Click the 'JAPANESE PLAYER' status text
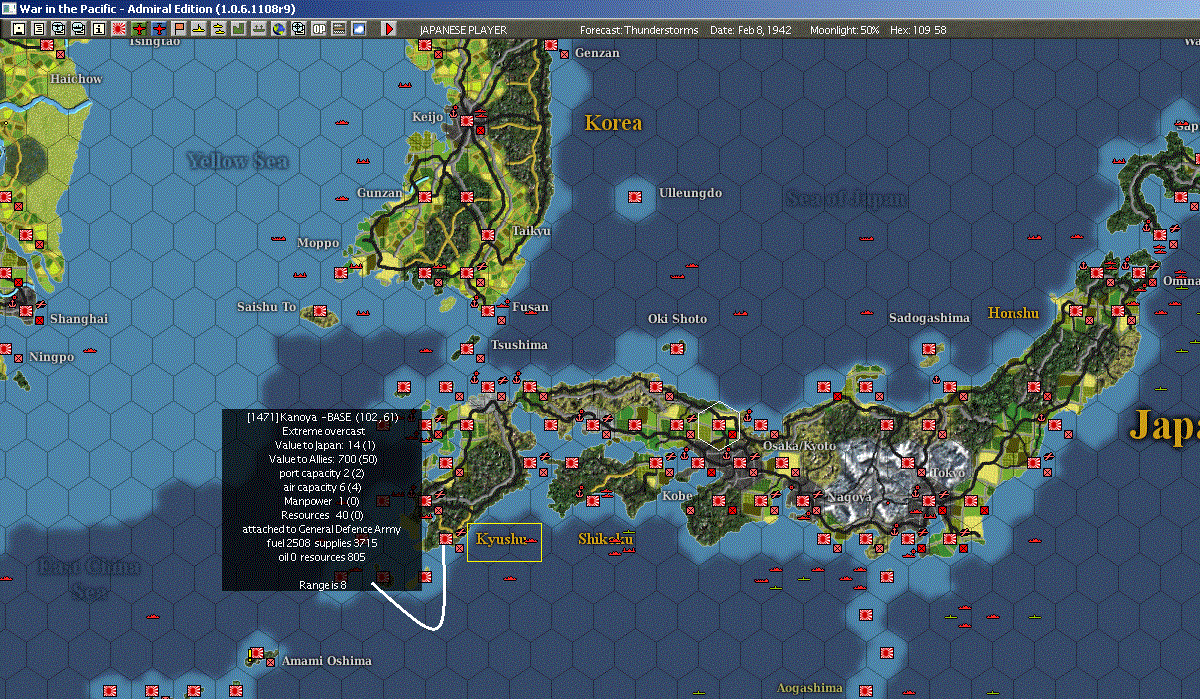This screenshot has width=1200, height=699. [463, 30]
